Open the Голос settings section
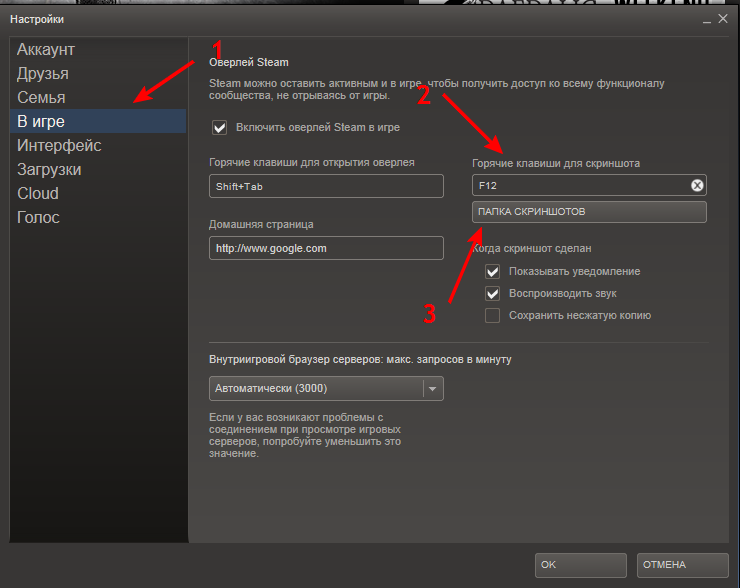Screen dimensions: 740x588 (x=98, y=218)
